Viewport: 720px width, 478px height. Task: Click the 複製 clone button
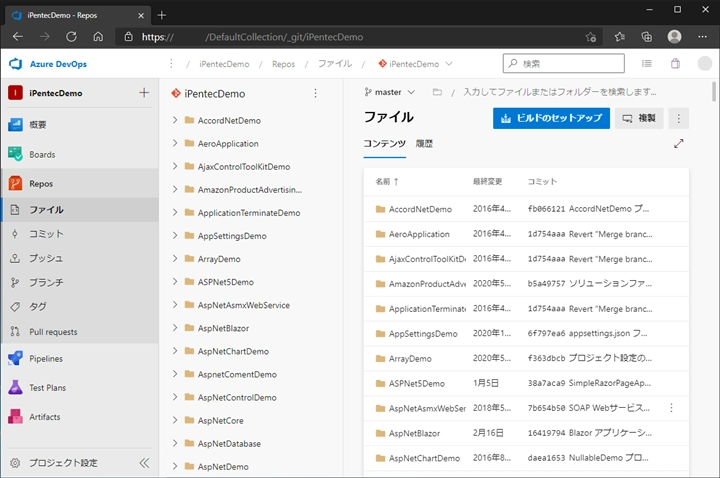click(x=638, y=118)
